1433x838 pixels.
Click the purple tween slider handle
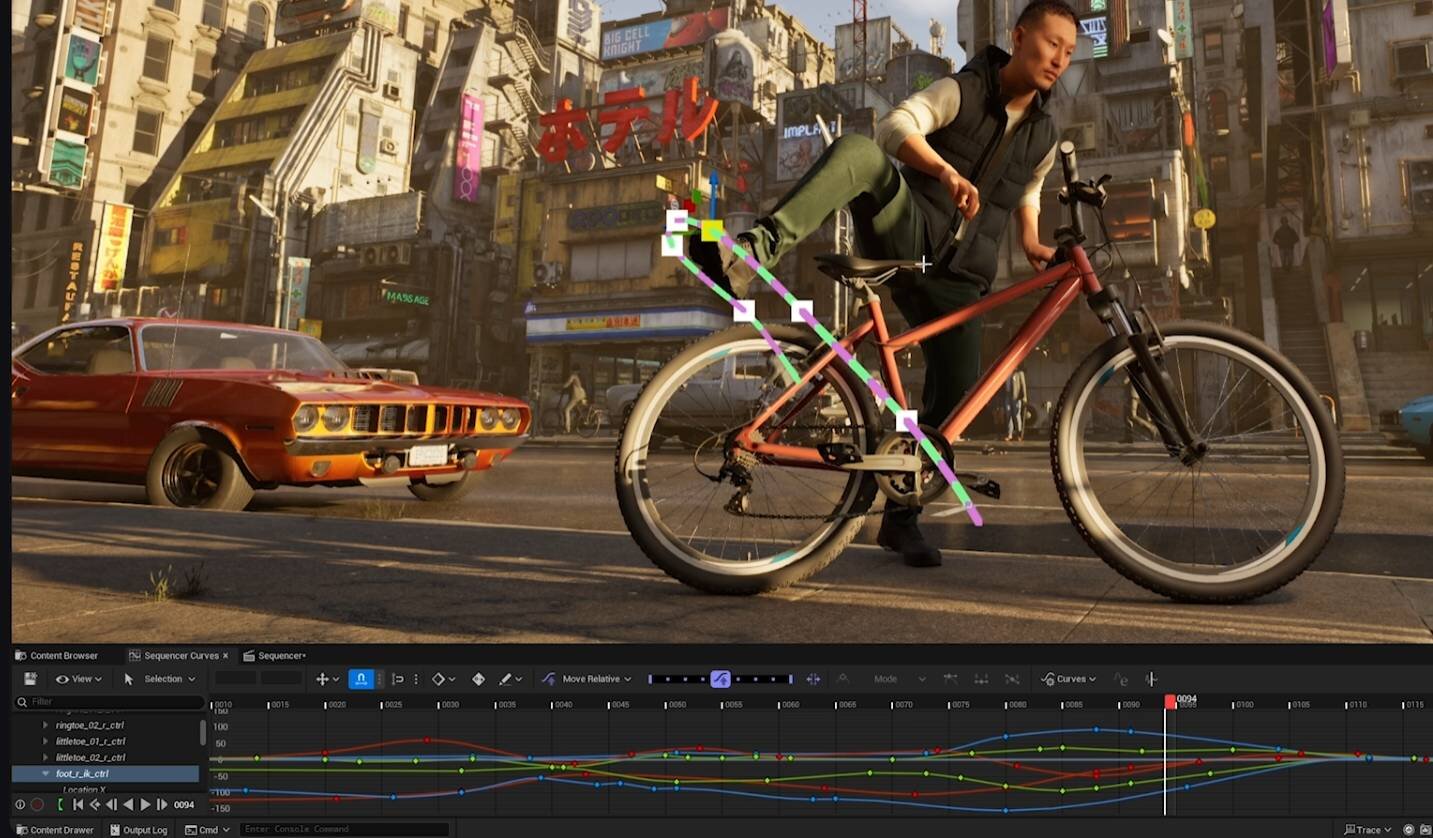tap(720, 679)
